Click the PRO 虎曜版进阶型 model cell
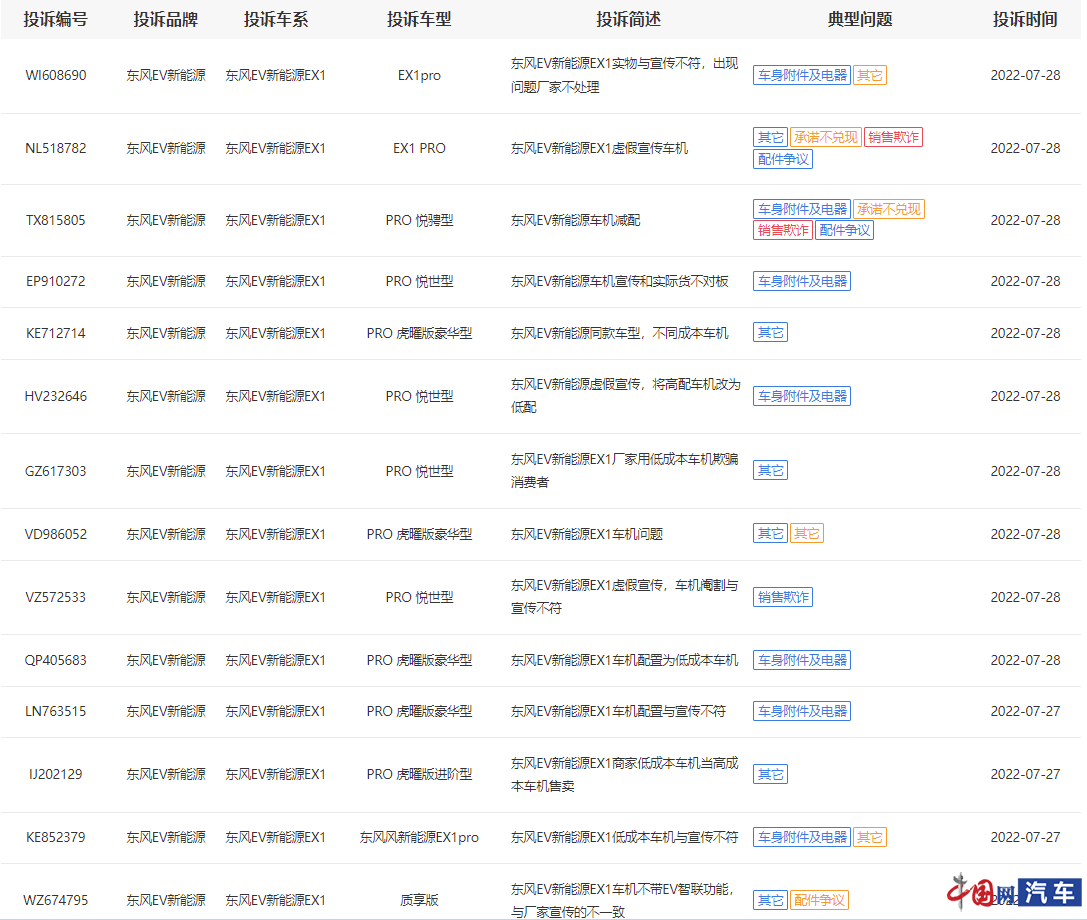The width and height of the screenshot is (1087, 920). coord(419,775)
